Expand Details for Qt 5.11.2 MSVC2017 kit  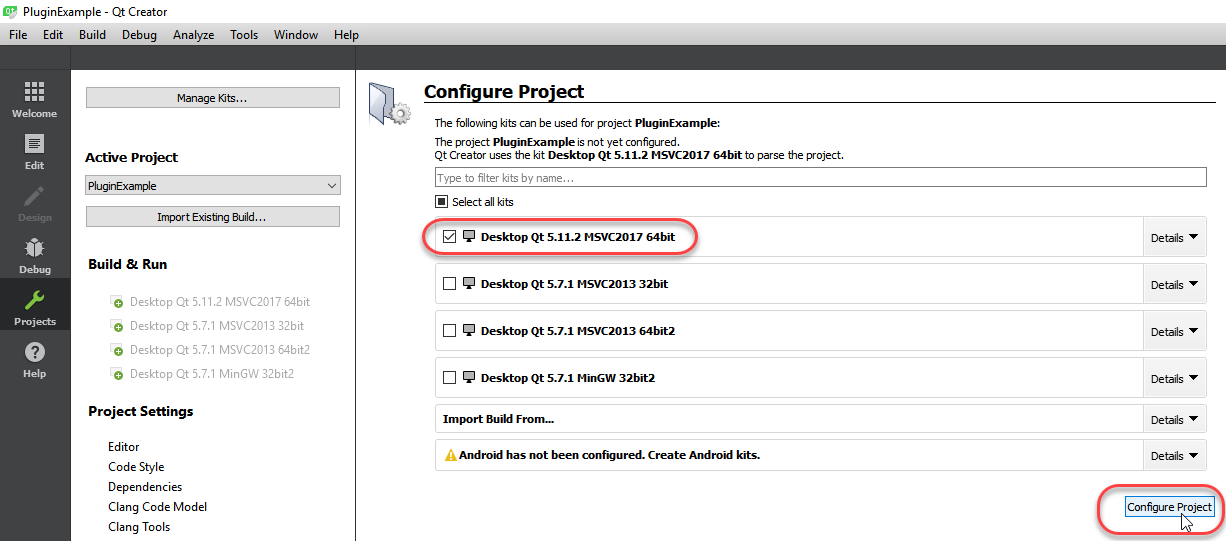click(x=1173, y=238)
